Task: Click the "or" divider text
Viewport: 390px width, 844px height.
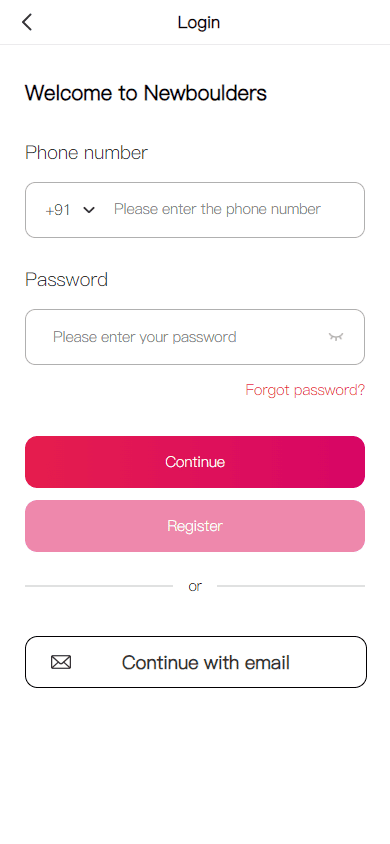Action: 195,586
